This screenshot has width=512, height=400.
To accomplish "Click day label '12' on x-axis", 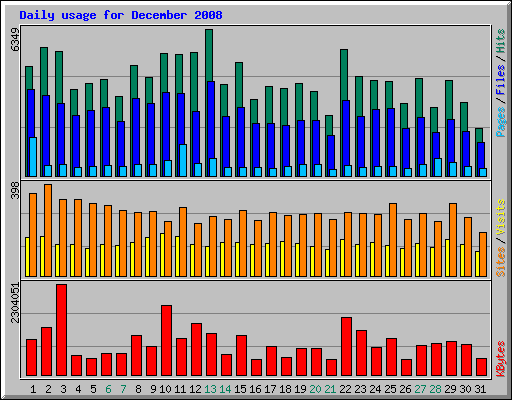I will pos(195,389).
